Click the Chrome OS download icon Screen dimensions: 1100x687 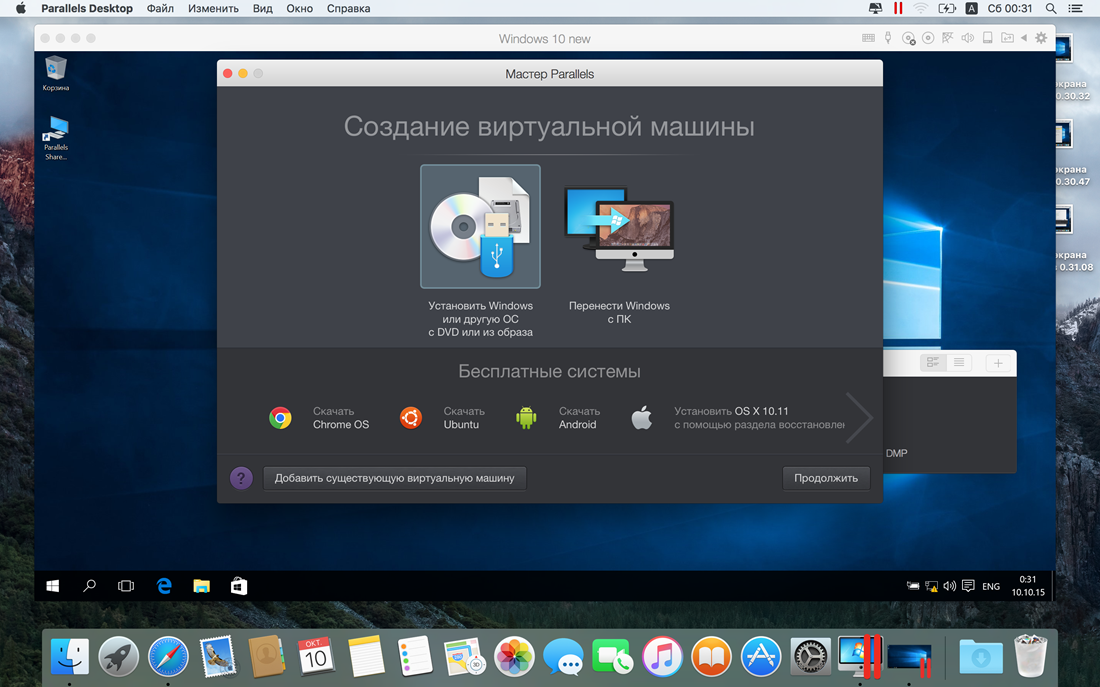(281, 418)
